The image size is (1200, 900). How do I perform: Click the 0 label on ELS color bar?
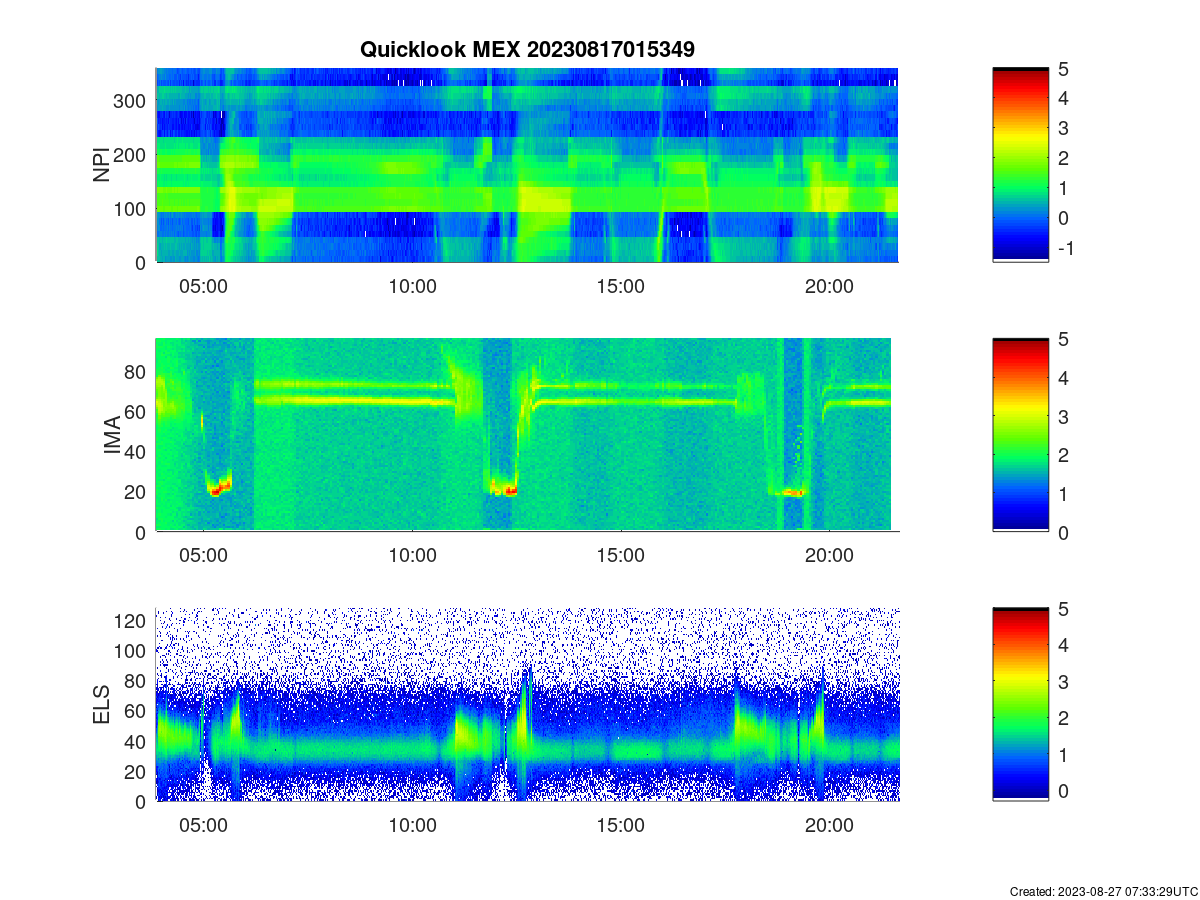[1064, 790]
